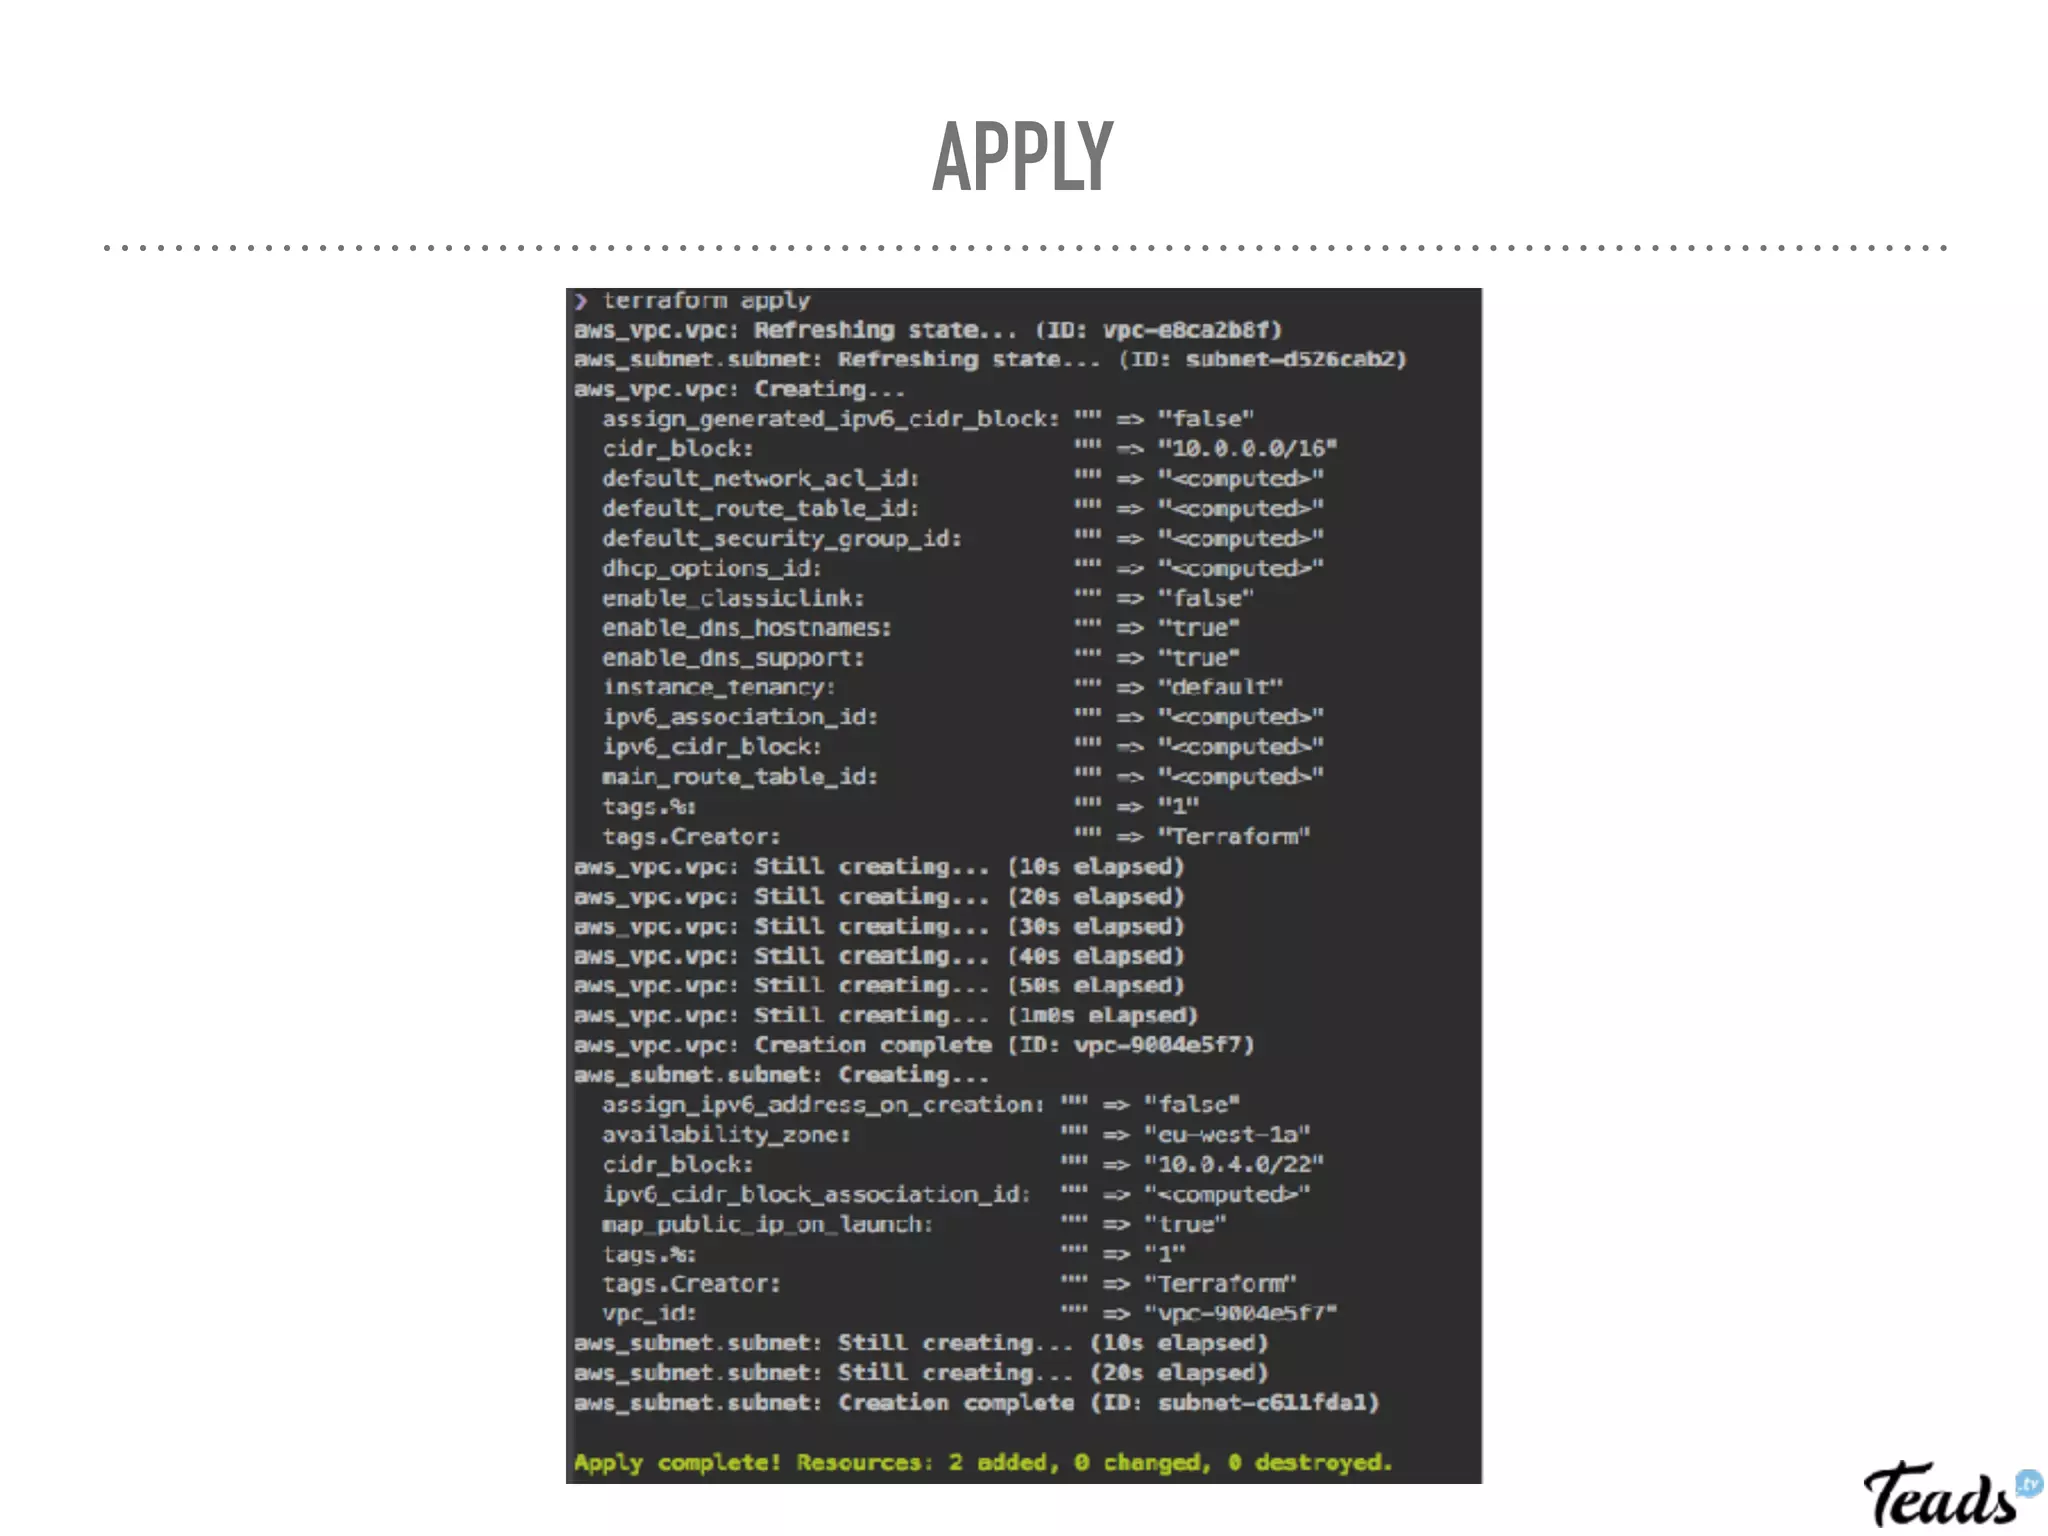This screenshot has width=2048, height=1536.
Task: Click the subnet still creating 10s elapsed line
Action: (920, 1343)
